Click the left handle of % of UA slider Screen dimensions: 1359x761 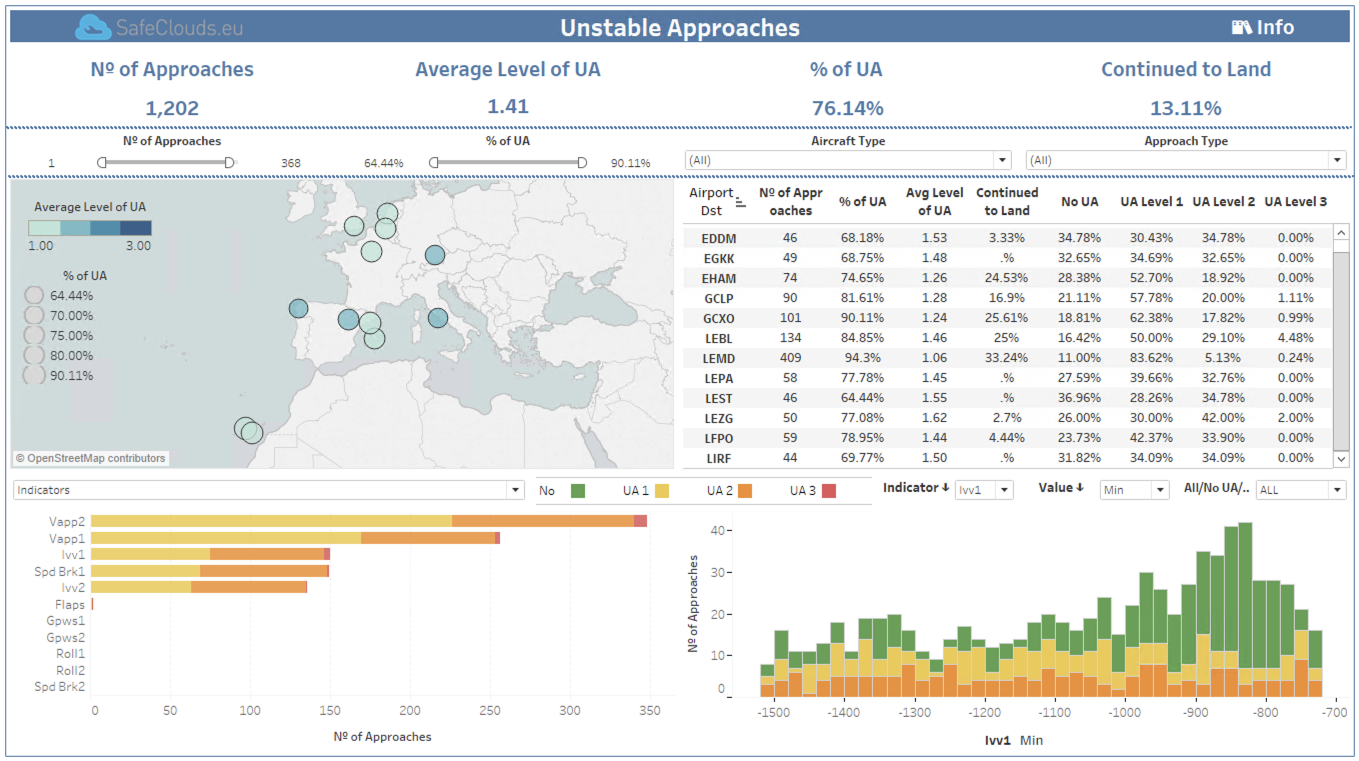click(x=434, y=162)
